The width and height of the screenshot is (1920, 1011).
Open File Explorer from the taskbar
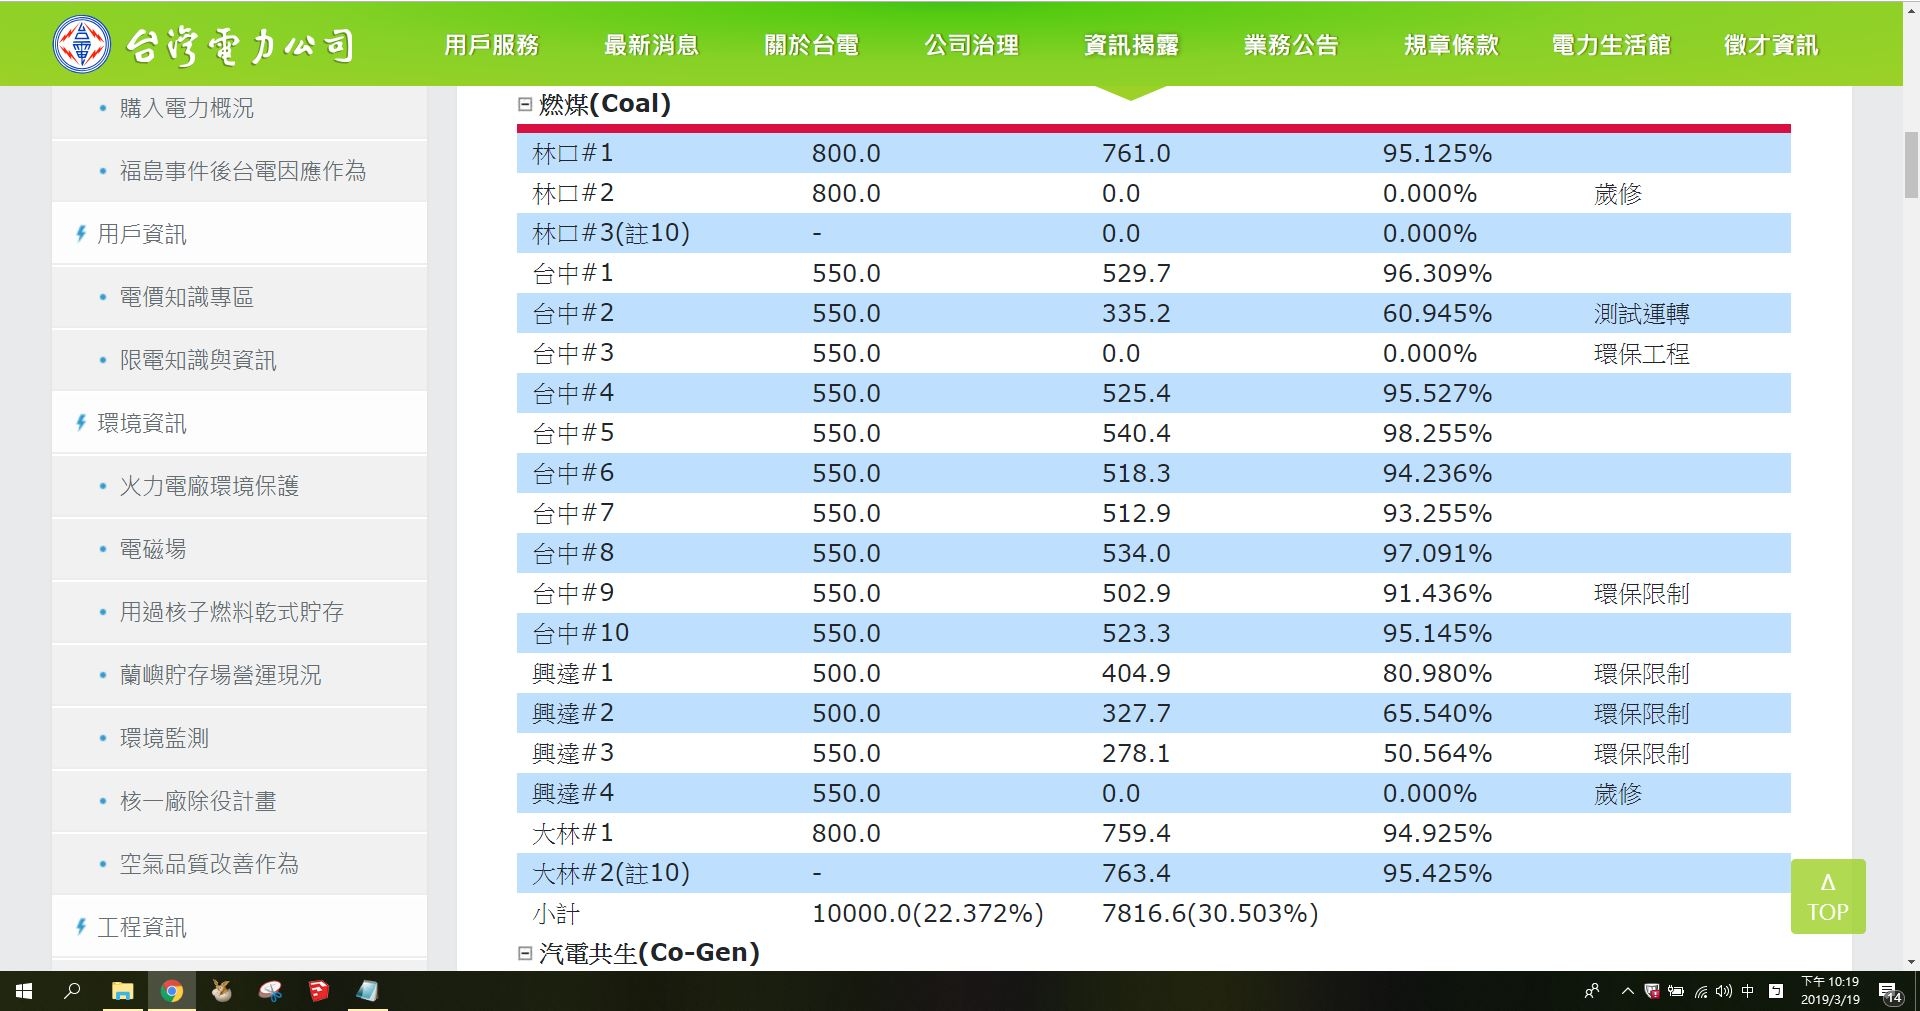pos(122,991)
